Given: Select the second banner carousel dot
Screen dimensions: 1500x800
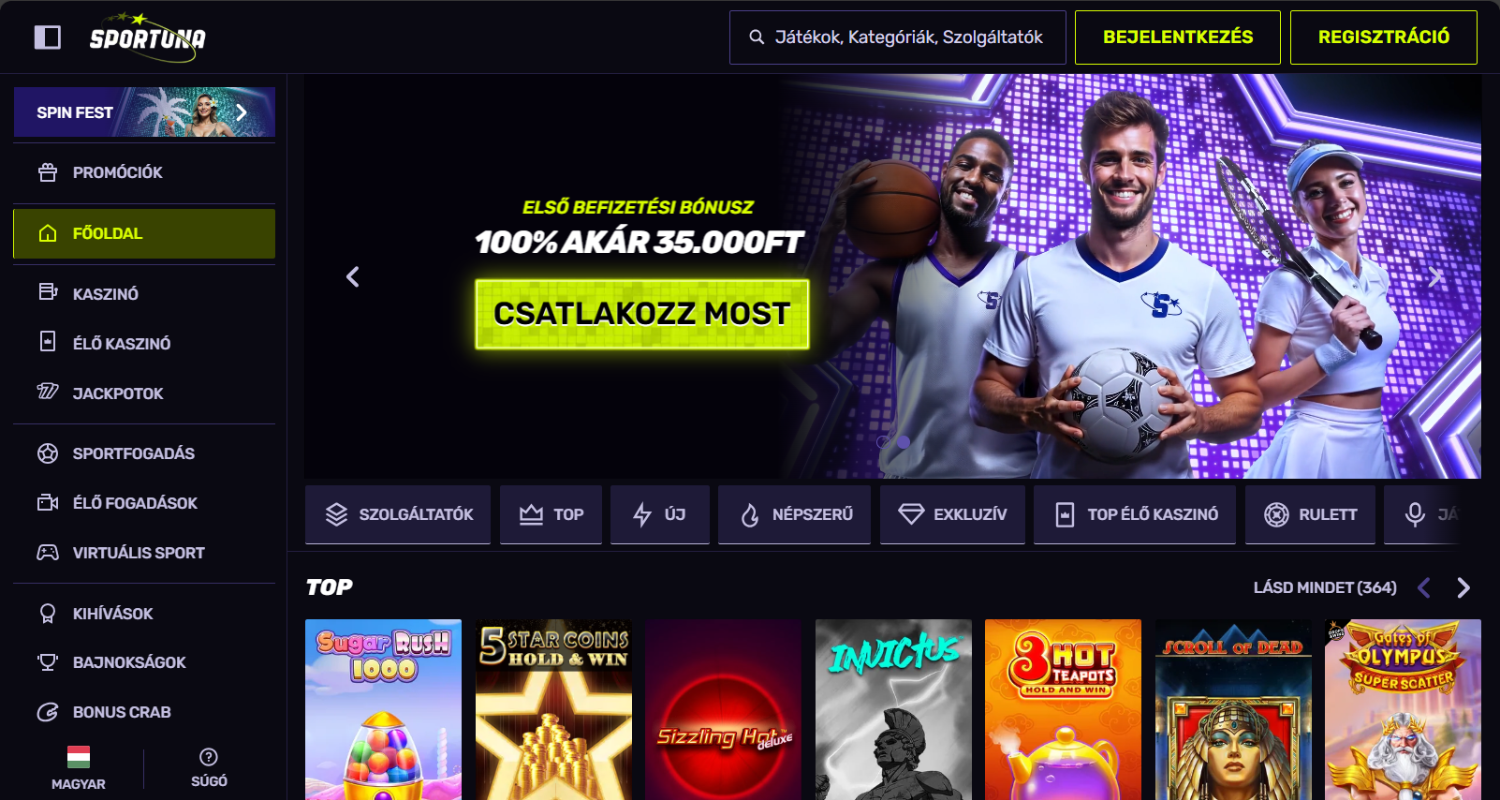Looking at the screenshot, I should click(904, 441).
